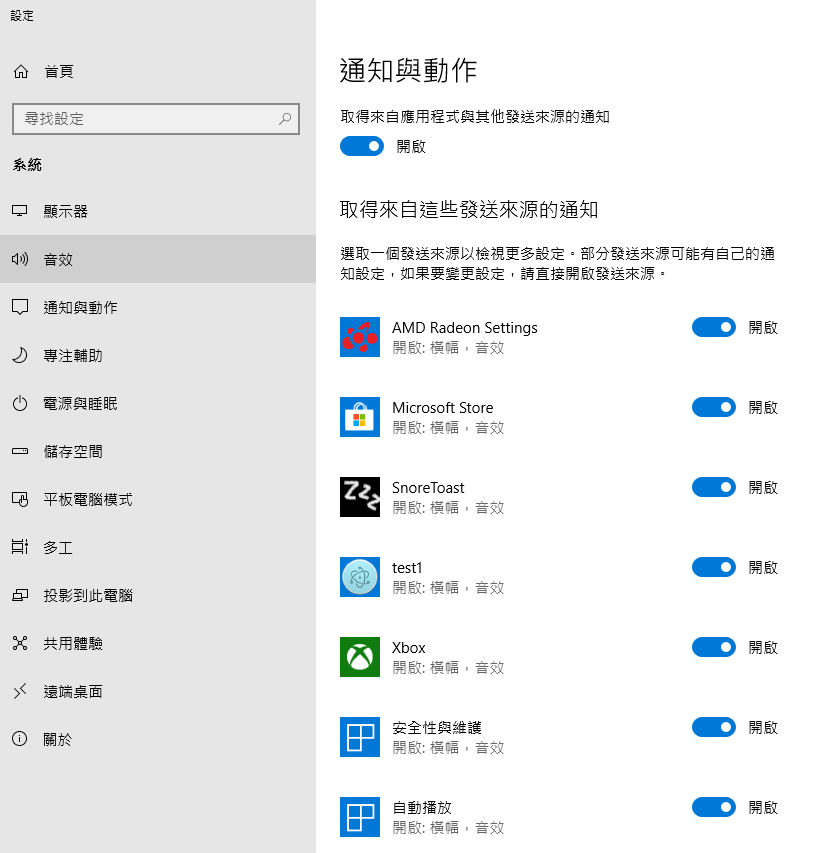The image size is (832, 853).
Task: Toggle Microsoft Store notifications off
Action: click(714, 407)
